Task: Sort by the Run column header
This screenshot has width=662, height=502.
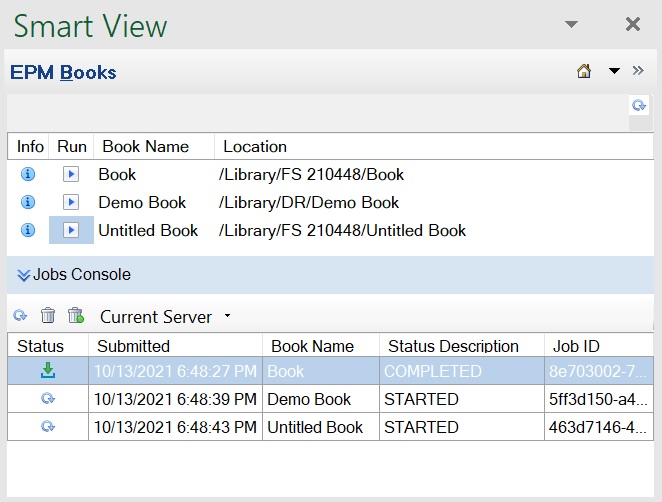Action: pos(72,147)
